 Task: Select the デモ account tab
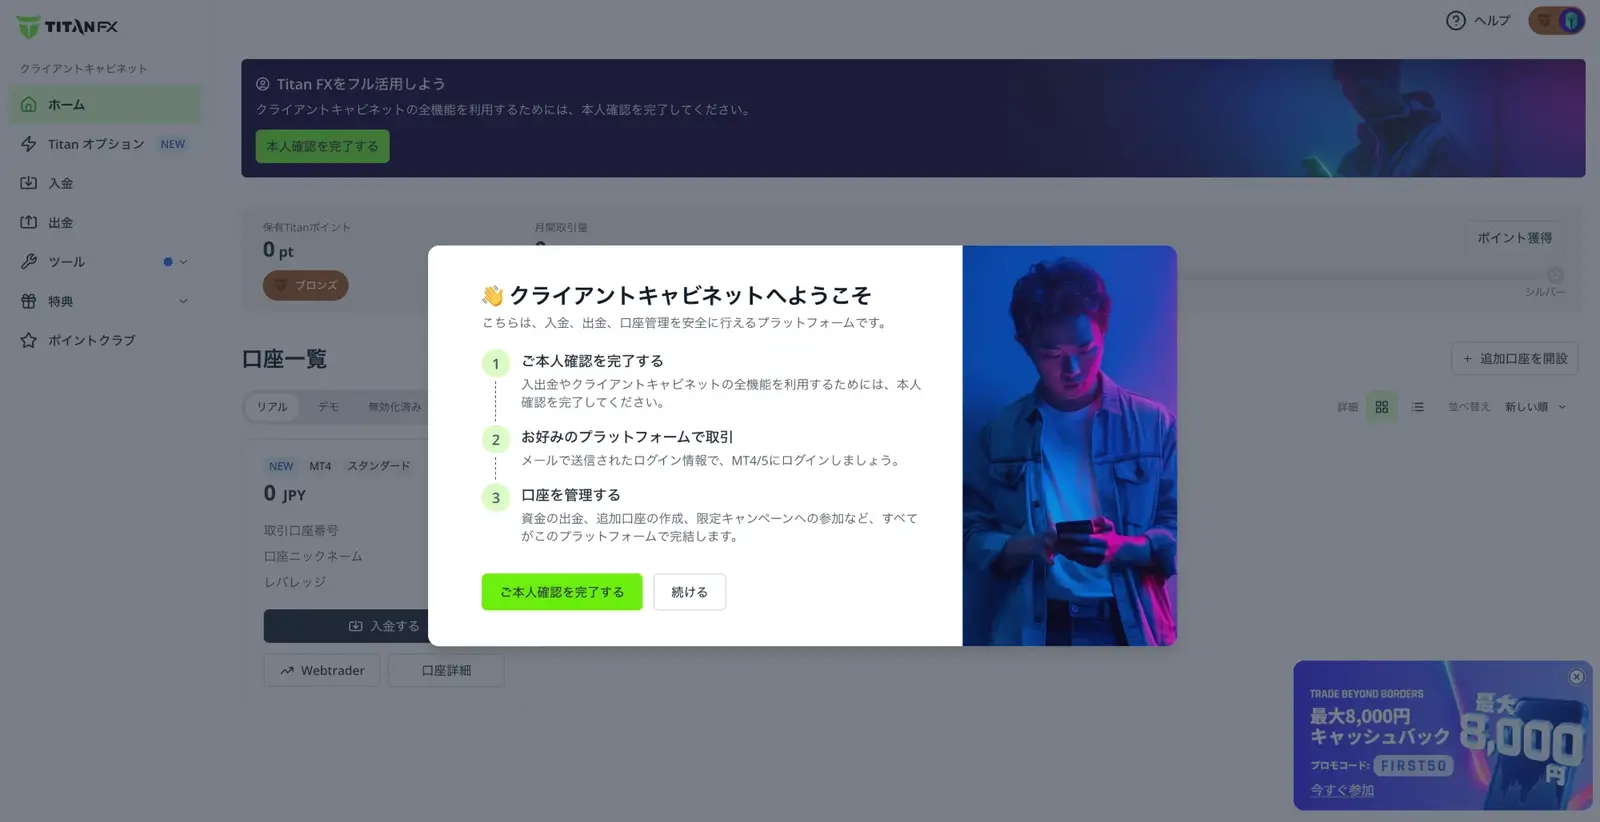click(x=328, y=407)
